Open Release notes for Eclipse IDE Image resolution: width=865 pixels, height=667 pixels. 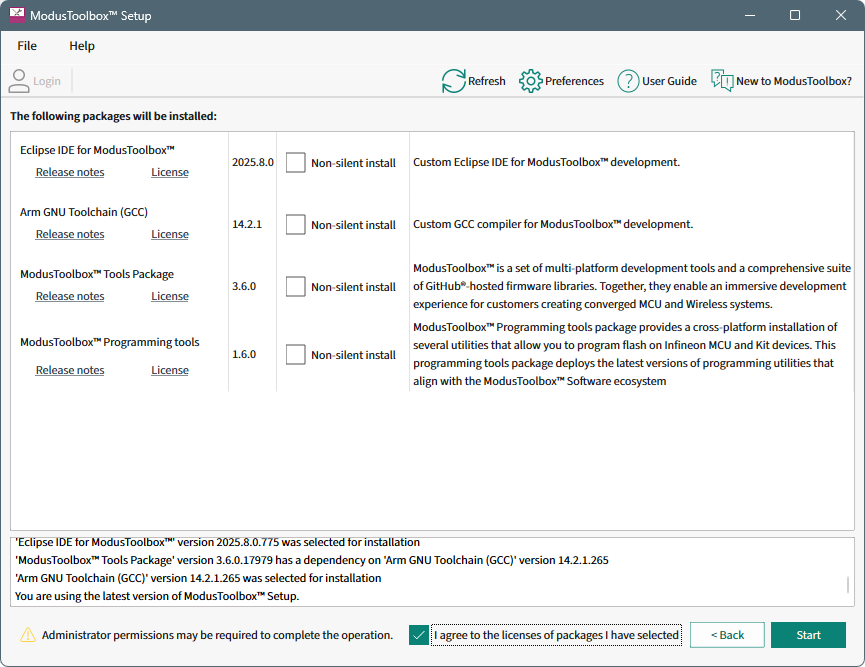pyautogui.click(x=70, y=172)
